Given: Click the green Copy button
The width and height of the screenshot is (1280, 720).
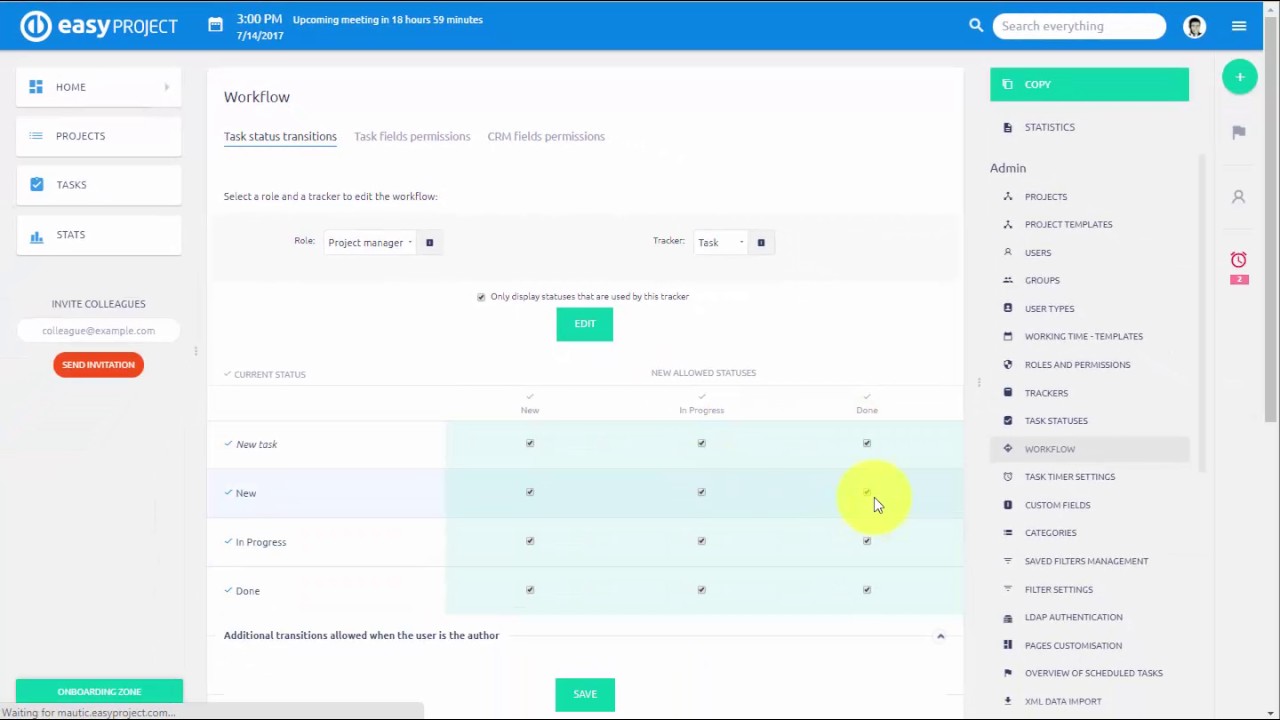Looking at the screenshot, I should click(x=1089, y=85).
